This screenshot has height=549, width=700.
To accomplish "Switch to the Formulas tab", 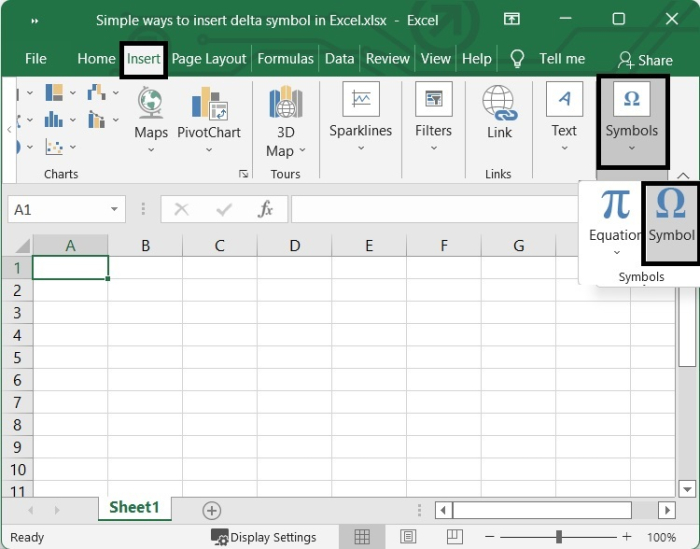I will click(x=285, y=59).
